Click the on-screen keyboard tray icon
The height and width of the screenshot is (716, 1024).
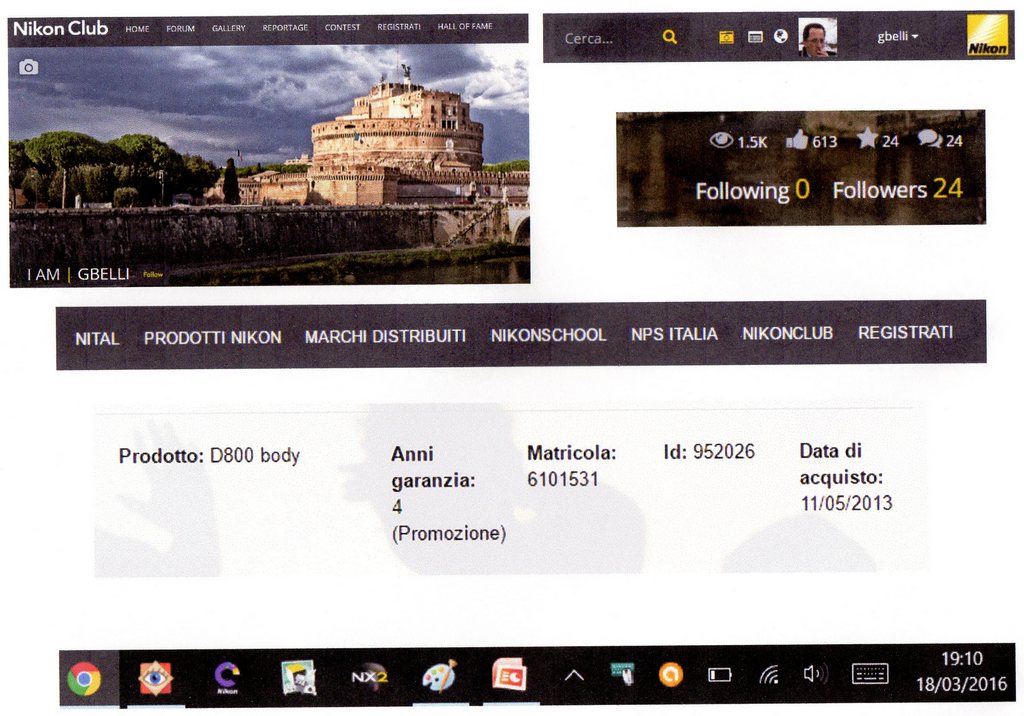869,675
